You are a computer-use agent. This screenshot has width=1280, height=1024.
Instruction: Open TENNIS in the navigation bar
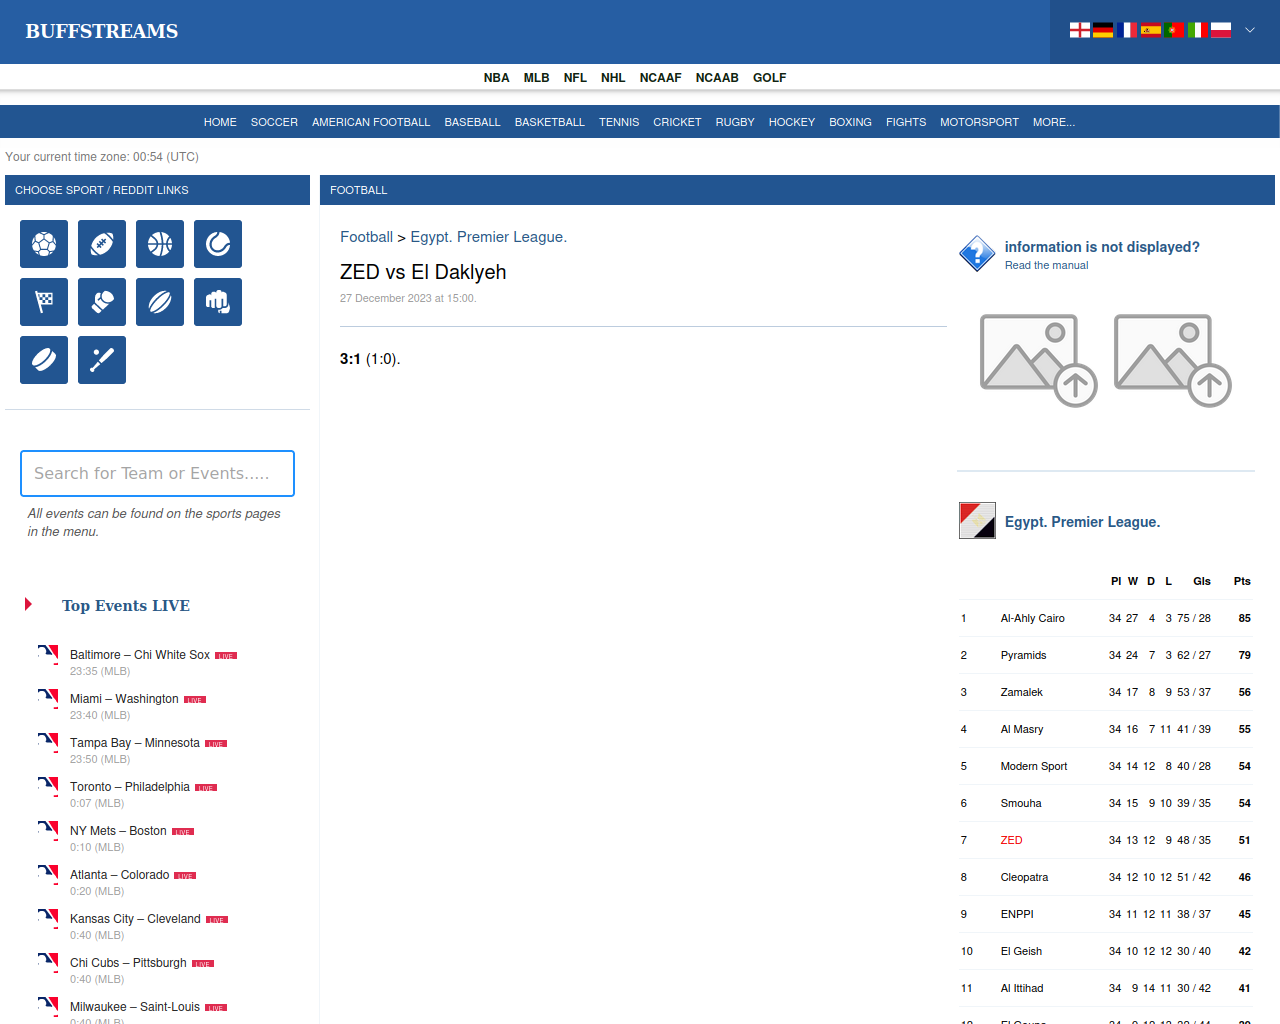pyautogui.click(x=619, y=122)
